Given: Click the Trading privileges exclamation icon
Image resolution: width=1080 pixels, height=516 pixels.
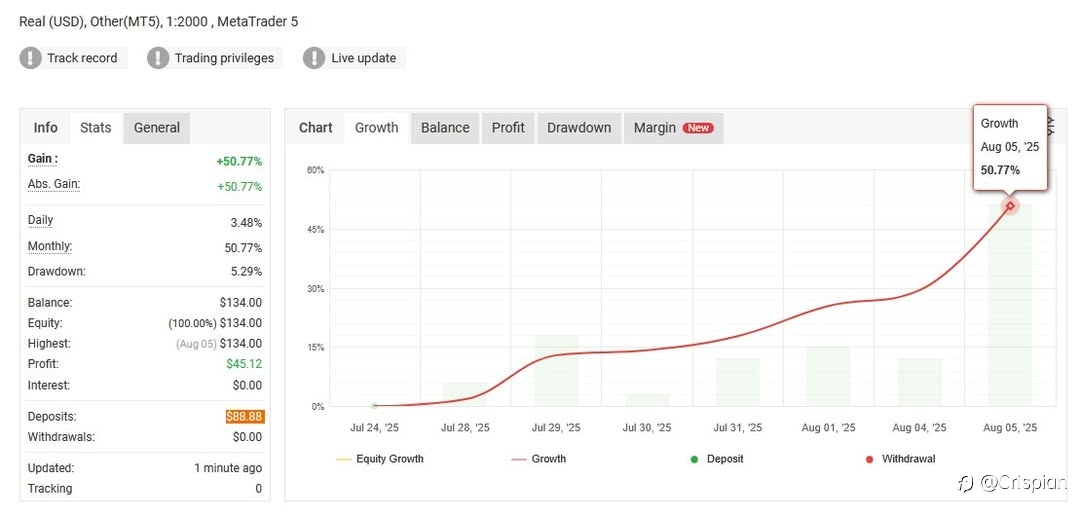Looking at the screenshot, I should 158,58.
